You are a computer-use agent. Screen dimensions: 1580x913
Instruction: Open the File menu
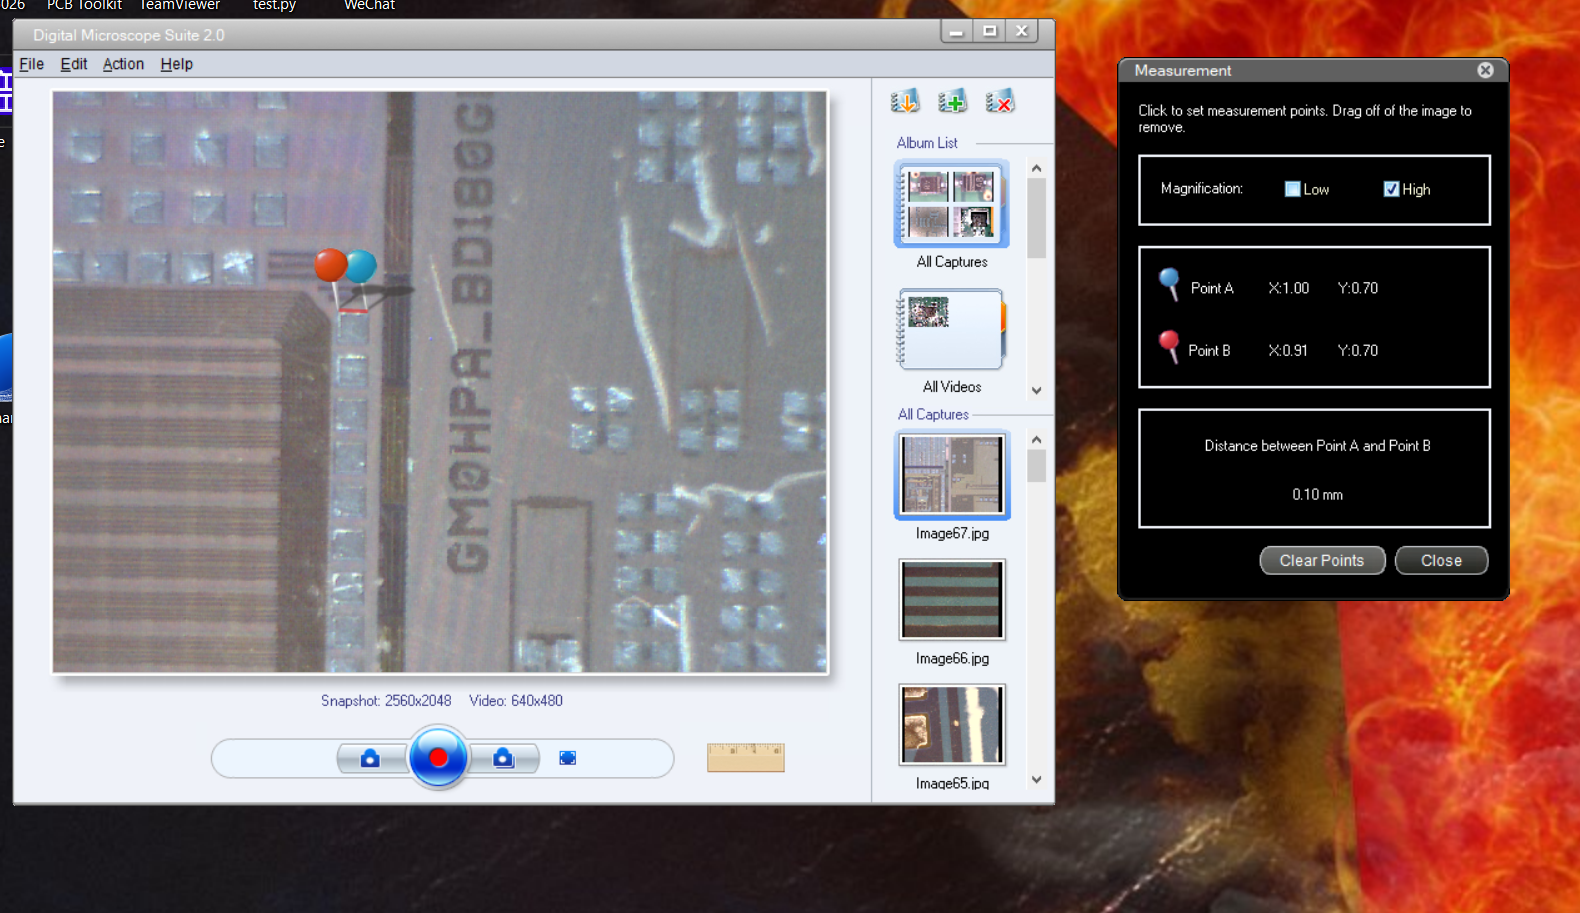click(x=32, y=64)
